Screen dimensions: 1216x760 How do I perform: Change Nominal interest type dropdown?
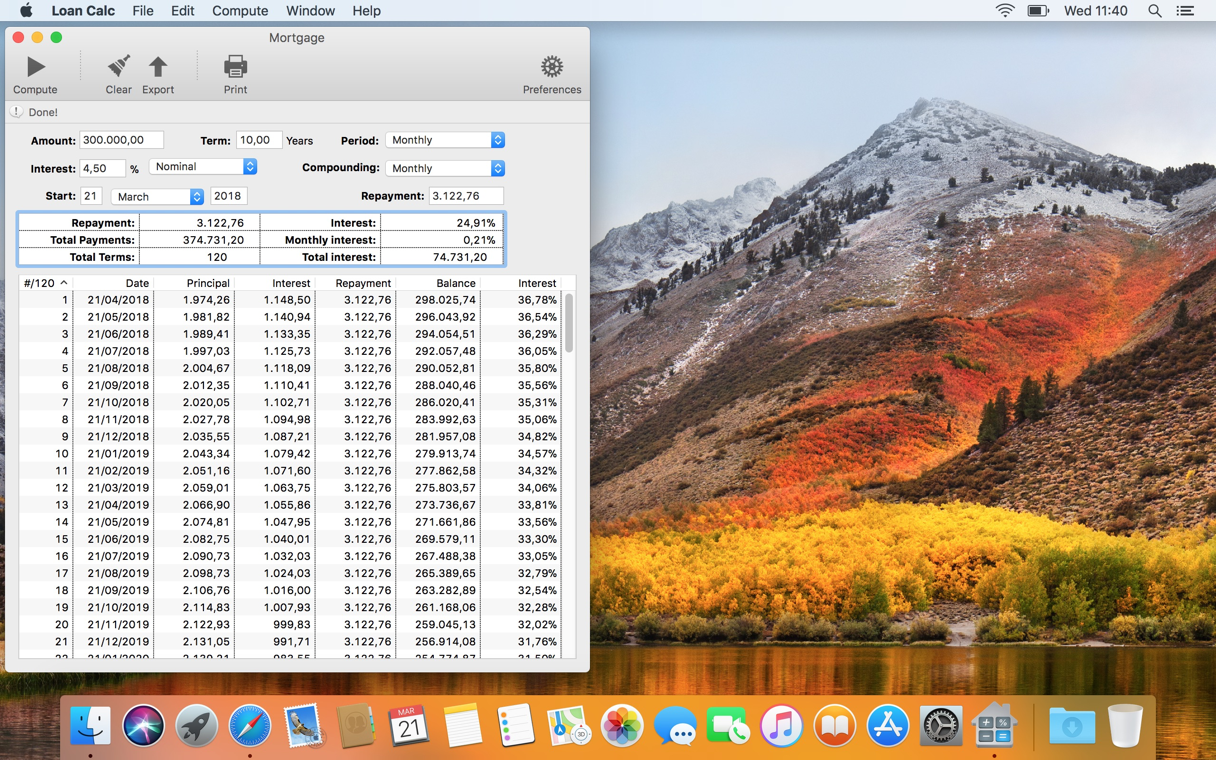coord(204,166)
